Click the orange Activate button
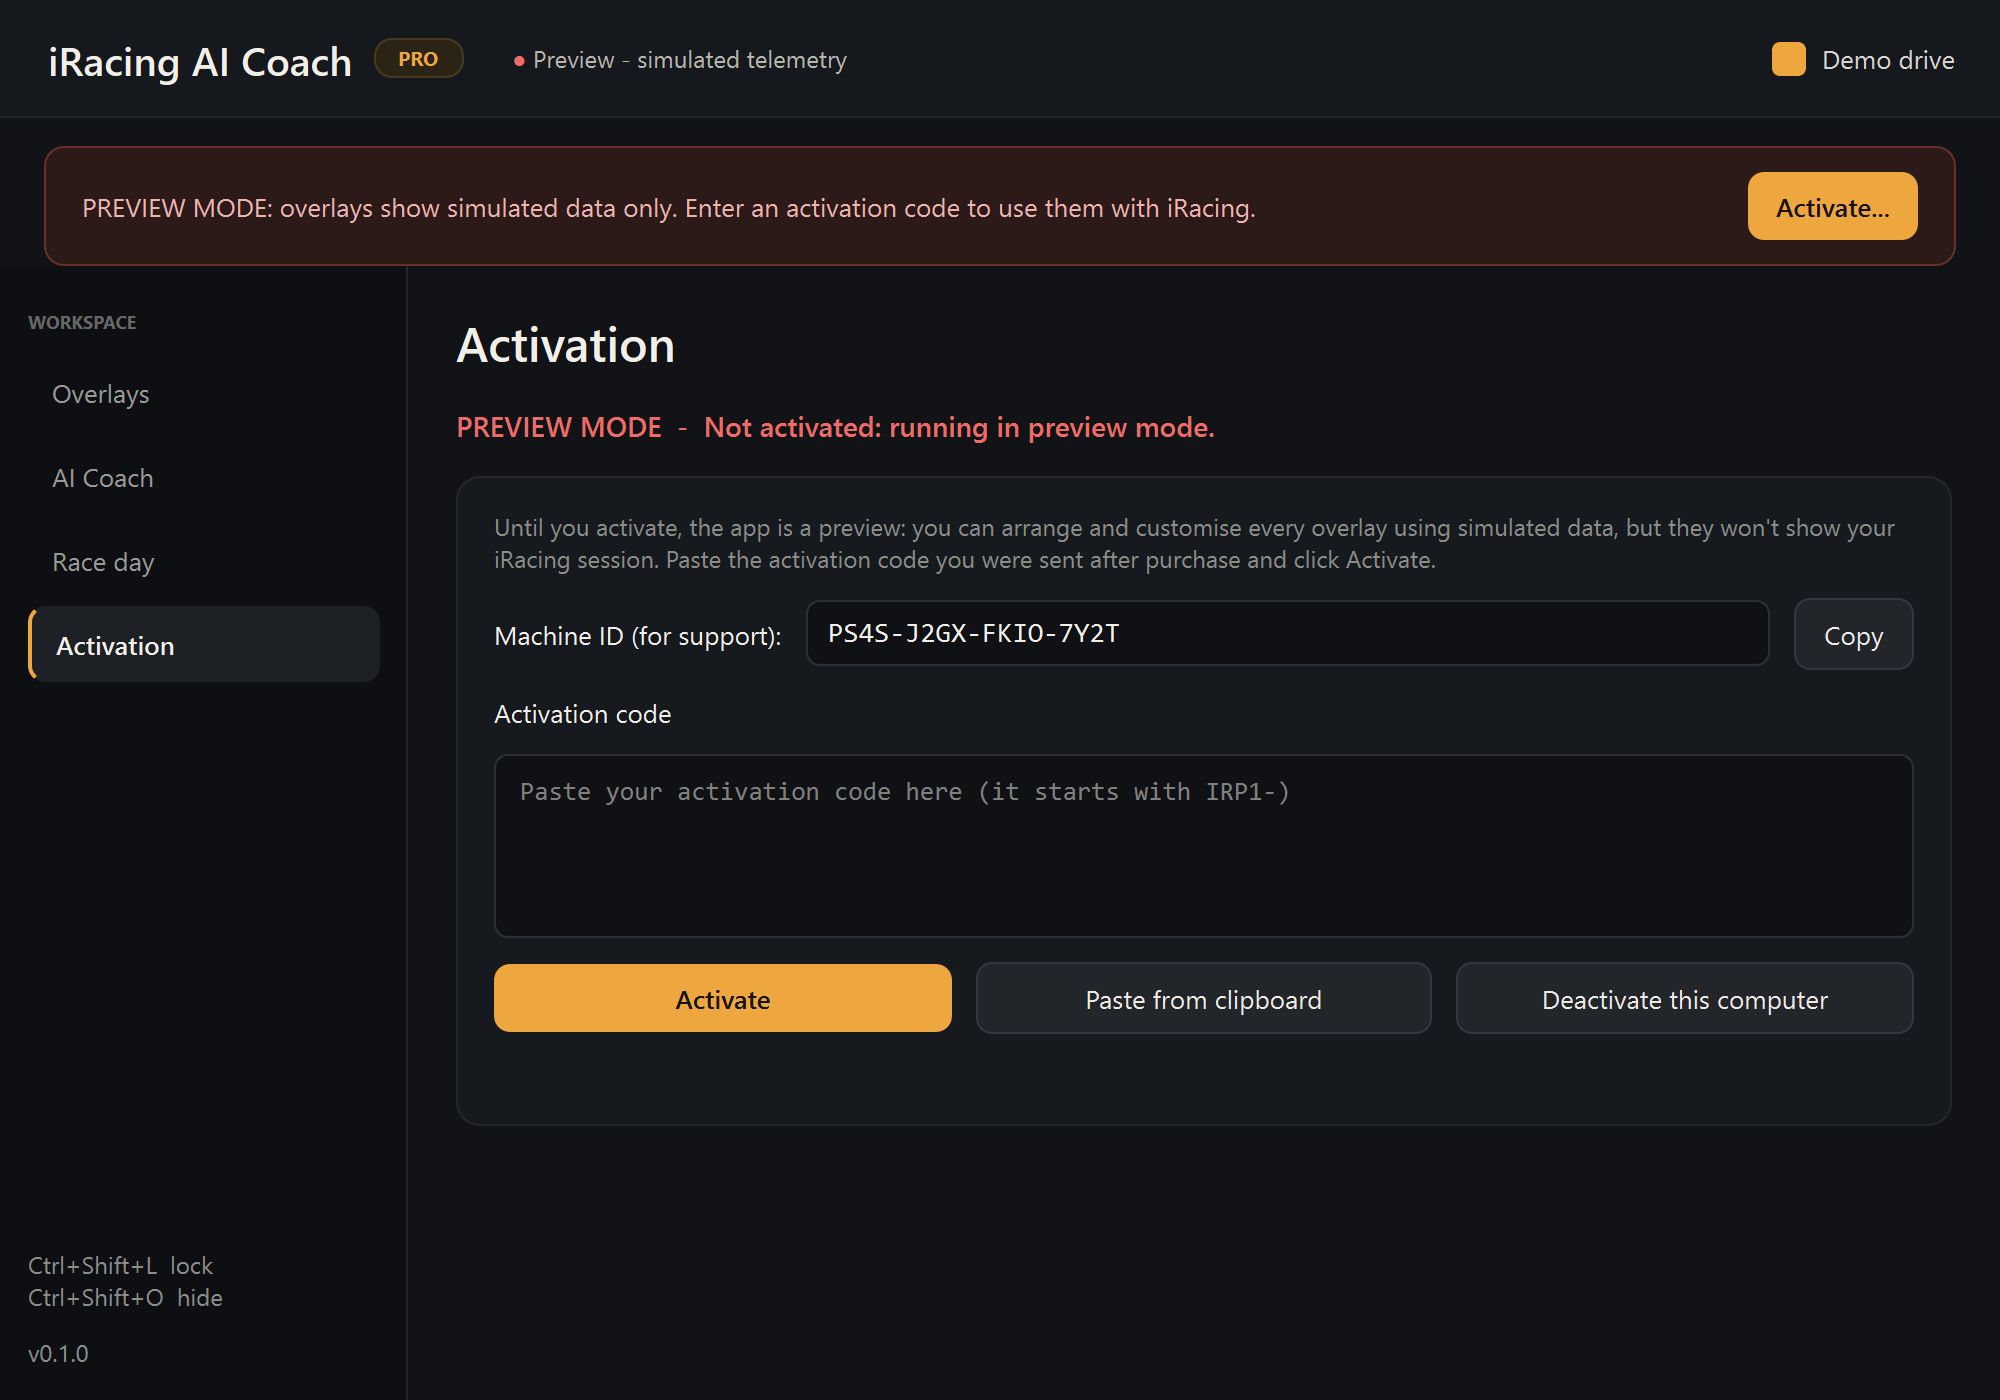Viewport: 2000px width, 1400px height. pyautogui.click(x=722, y=999)
